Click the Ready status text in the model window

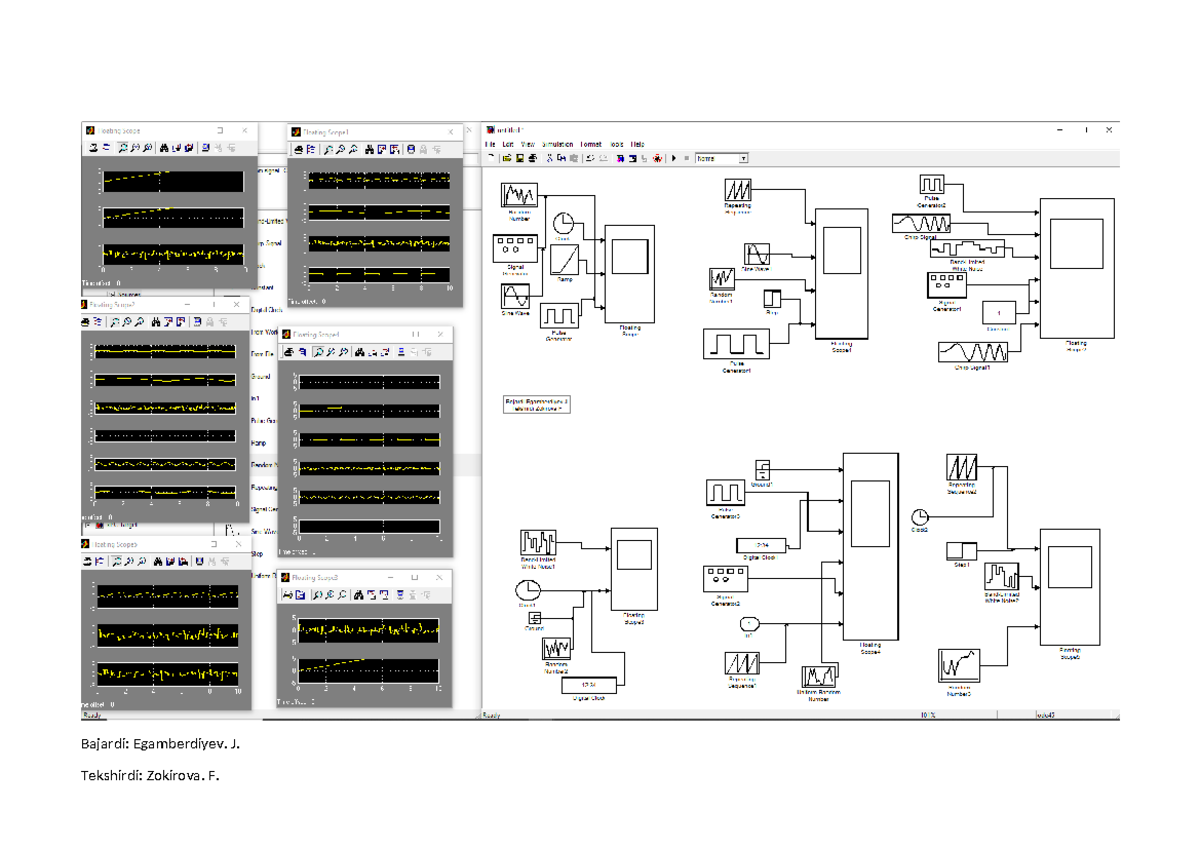coord(491,715)
